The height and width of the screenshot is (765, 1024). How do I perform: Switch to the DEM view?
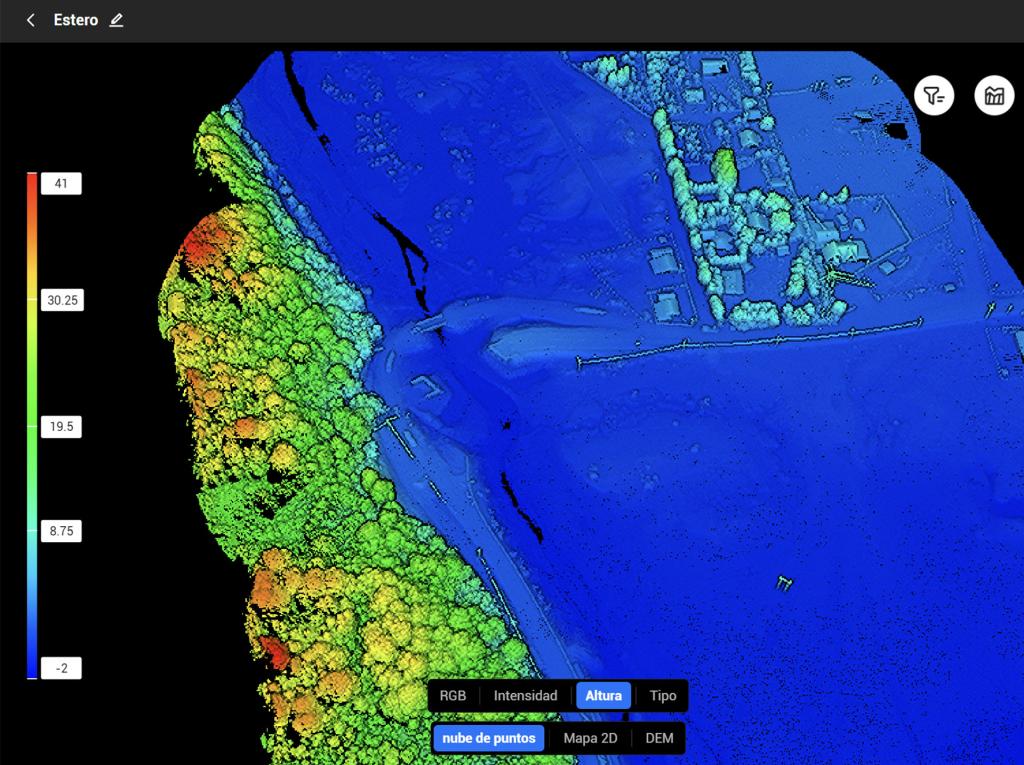coord(659,739)
